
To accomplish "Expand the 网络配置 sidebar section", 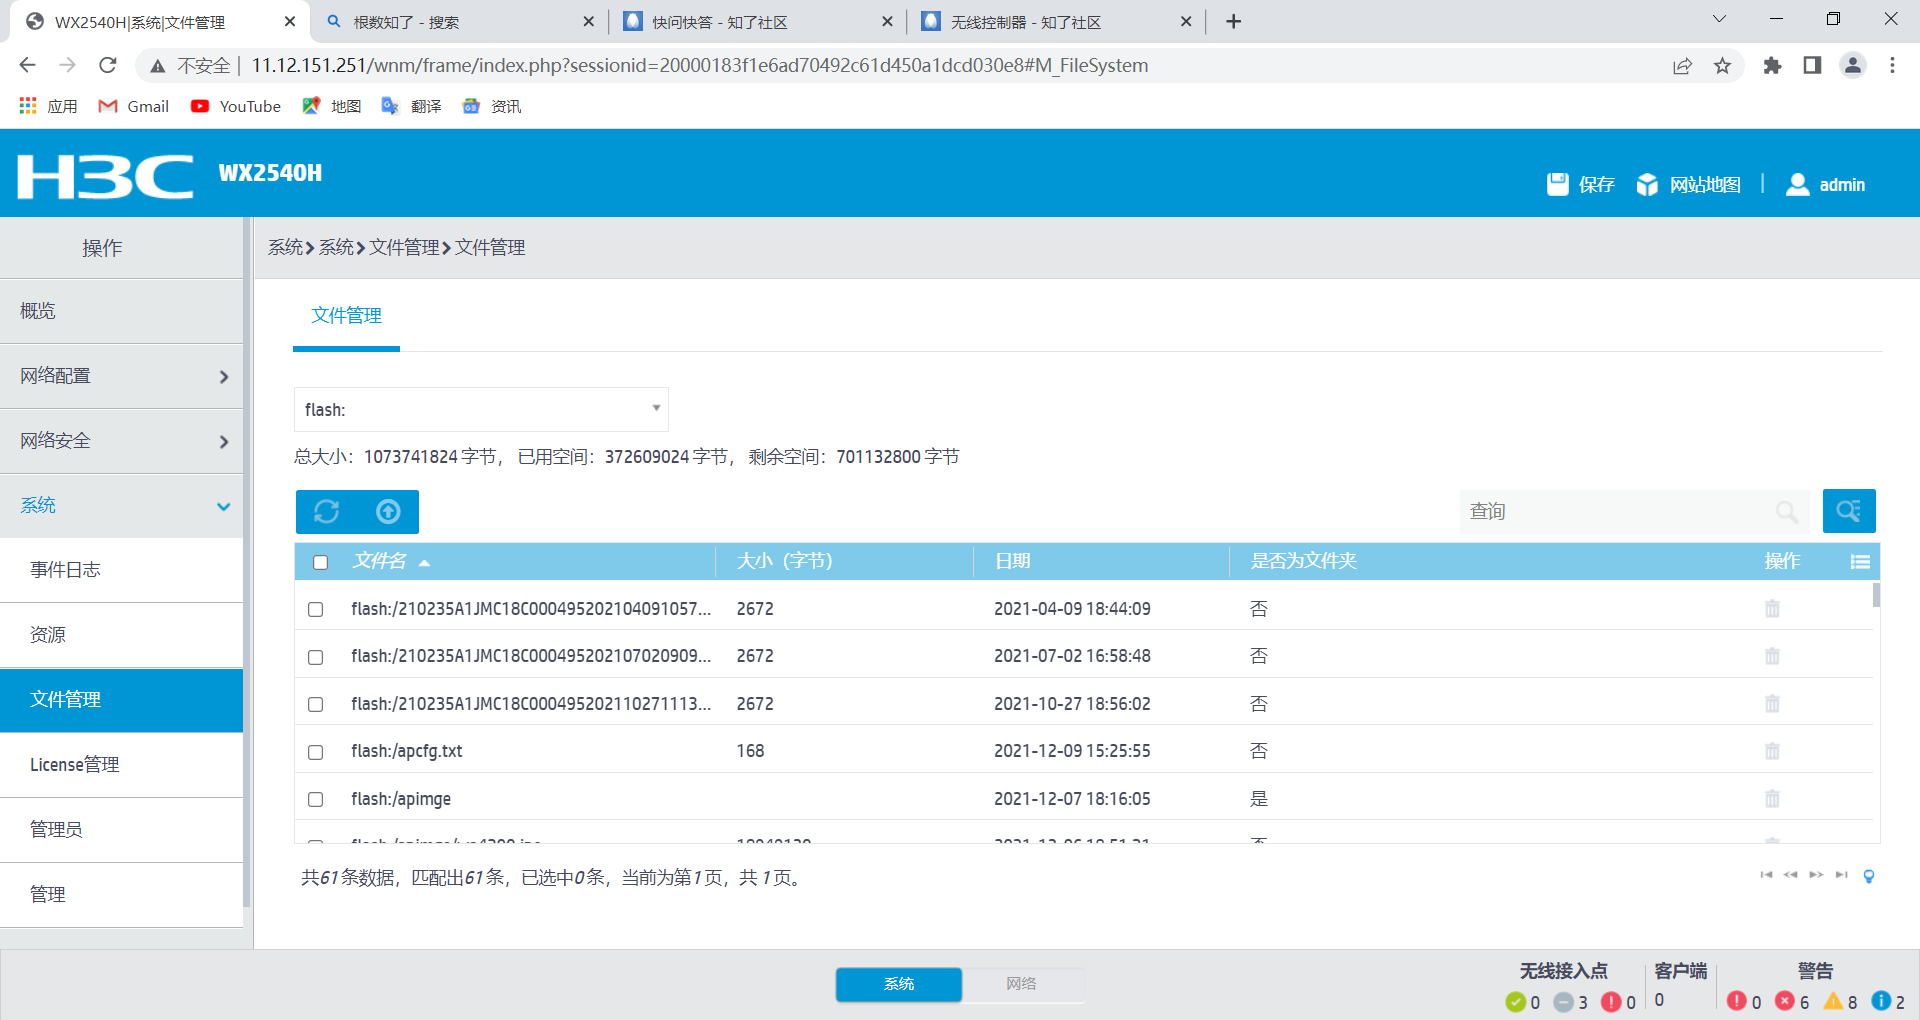I will [122, 376].
